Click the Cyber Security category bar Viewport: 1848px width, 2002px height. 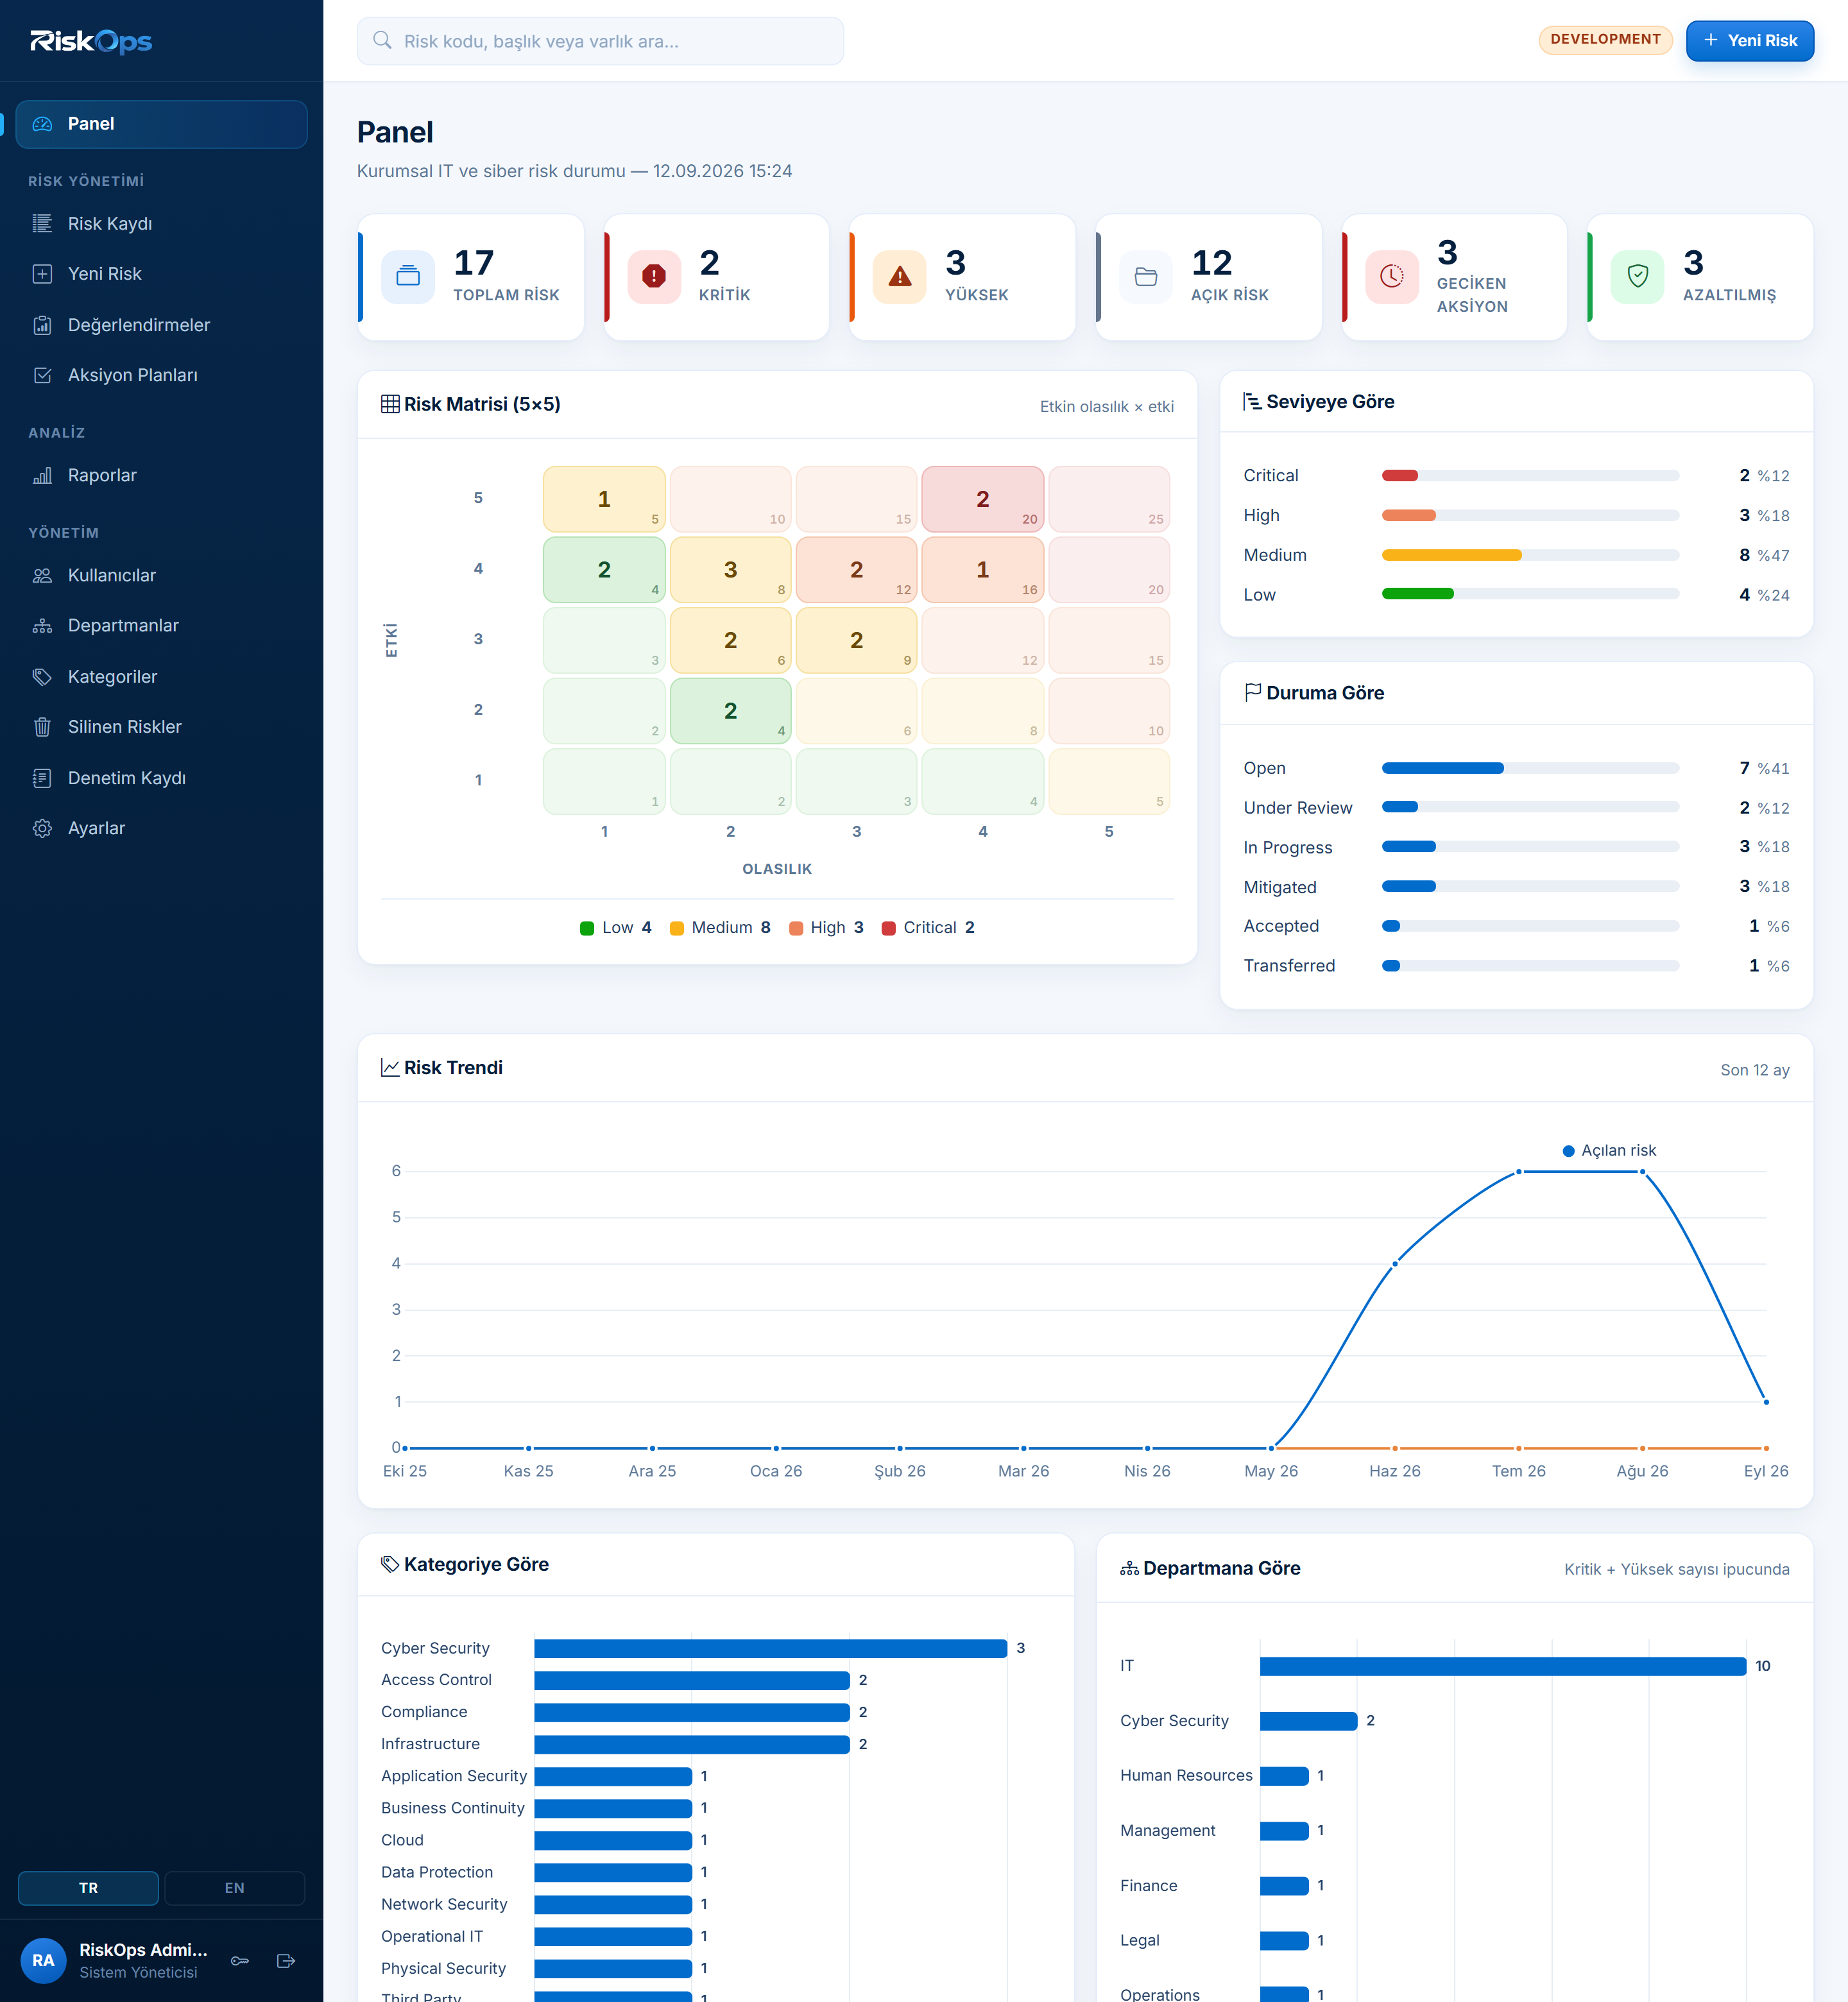click(x=770, y=1648)
